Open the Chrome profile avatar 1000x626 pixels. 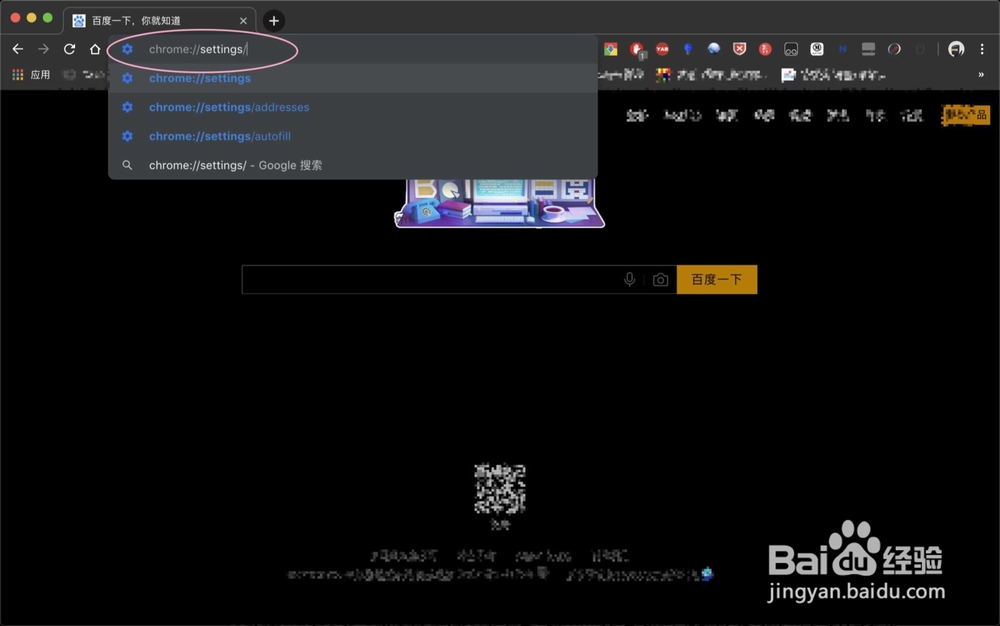tap(957, 48)
